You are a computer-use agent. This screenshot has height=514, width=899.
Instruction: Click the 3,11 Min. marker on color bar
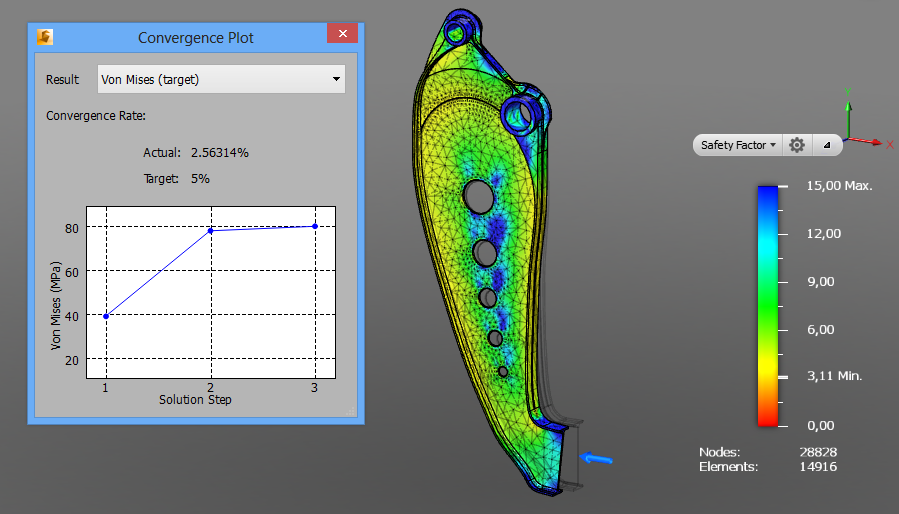(834, 376)
